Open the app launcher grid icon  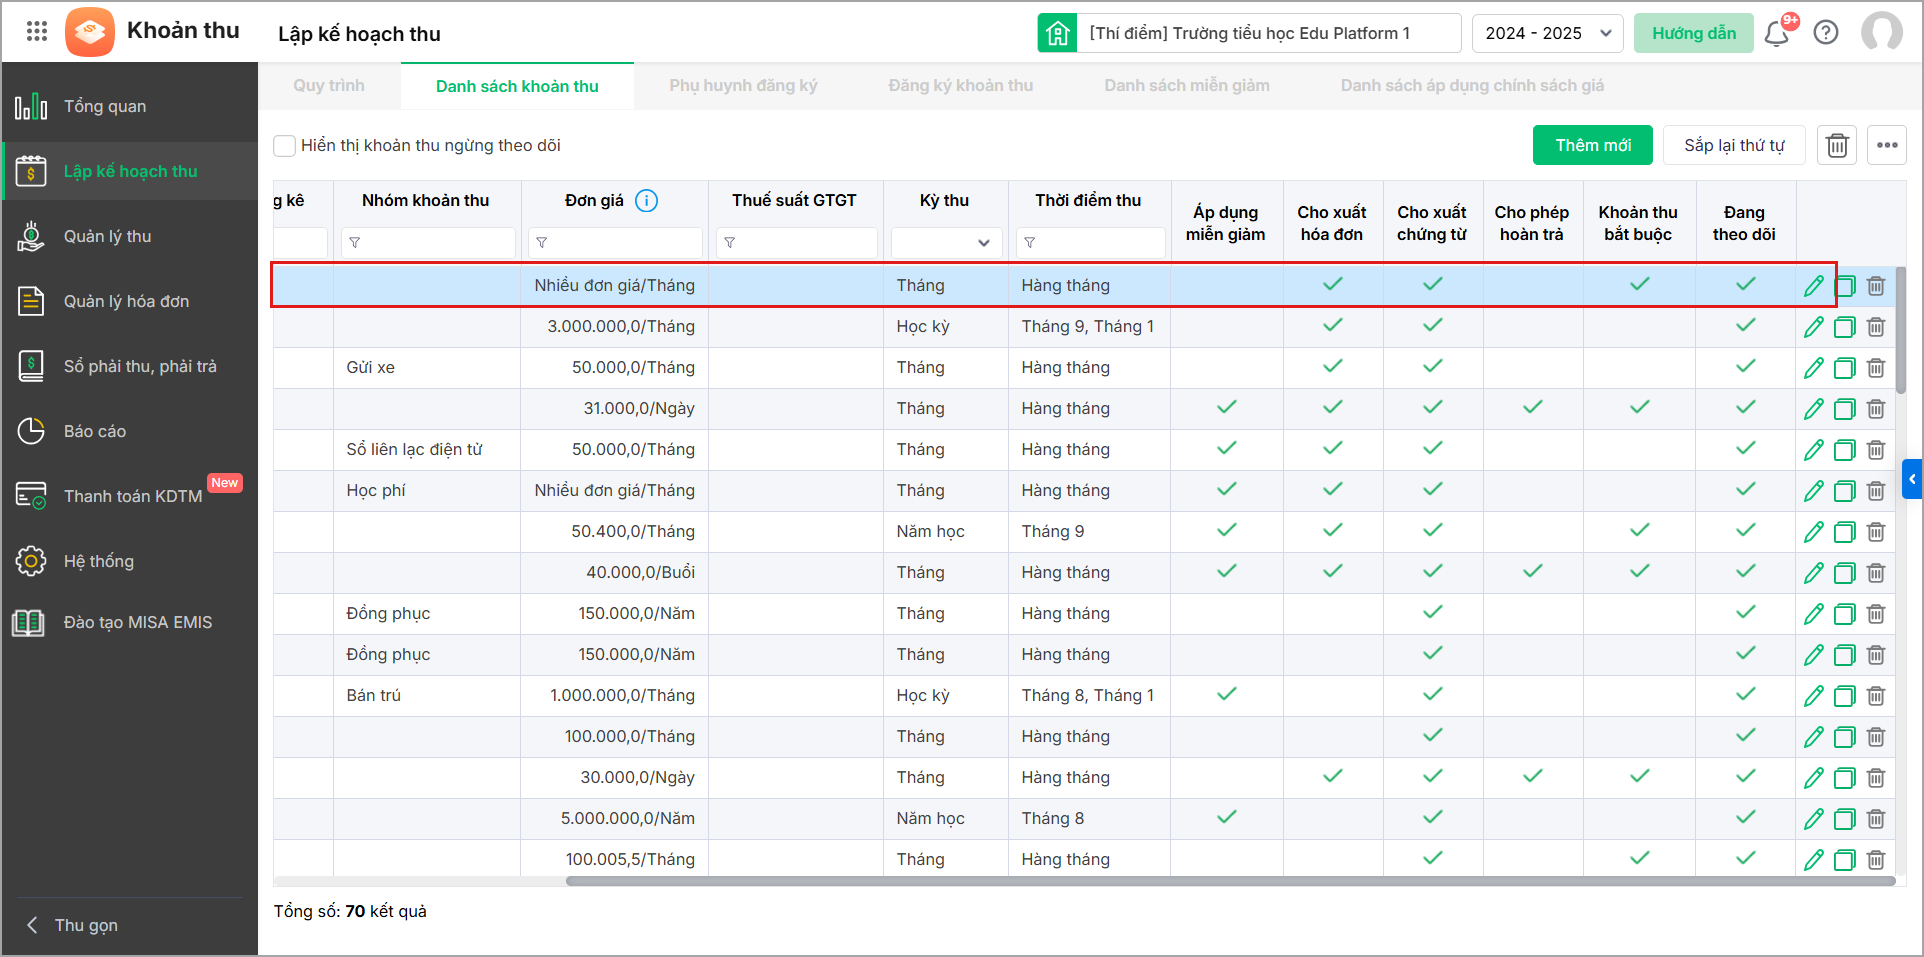pos(37,32)
